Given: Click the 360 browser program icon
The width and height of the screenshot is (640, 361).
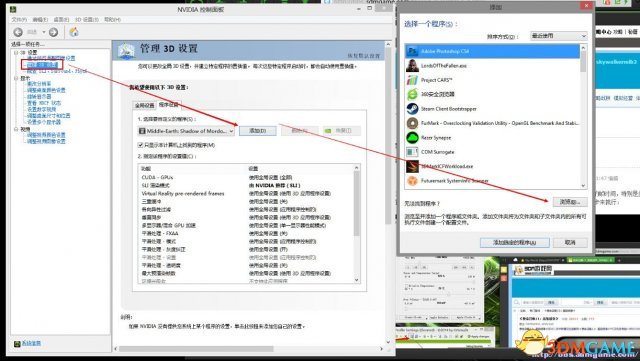Looking at the screenshot, I should coord(412,94).
